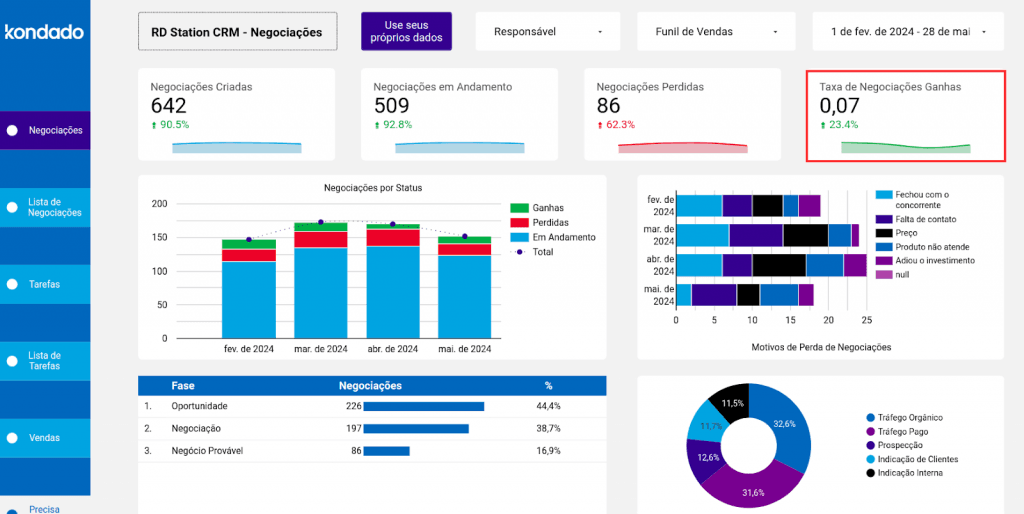Go to the Tarefas sidebar page
Viewport: 1024px width, 514px height.
pyautogui.click(x=45, y=284)
